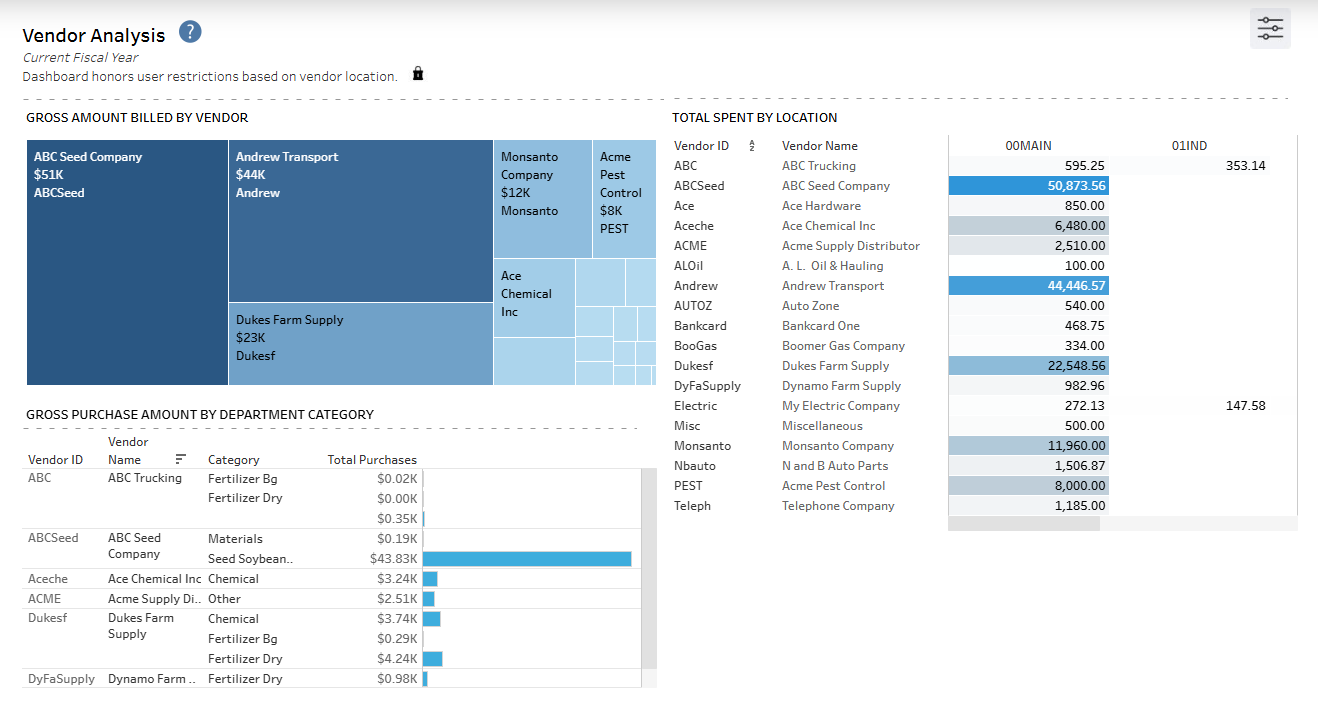Click the Dukes Farm Supply Chemical $3.74K bar

[x=432, y=619]
